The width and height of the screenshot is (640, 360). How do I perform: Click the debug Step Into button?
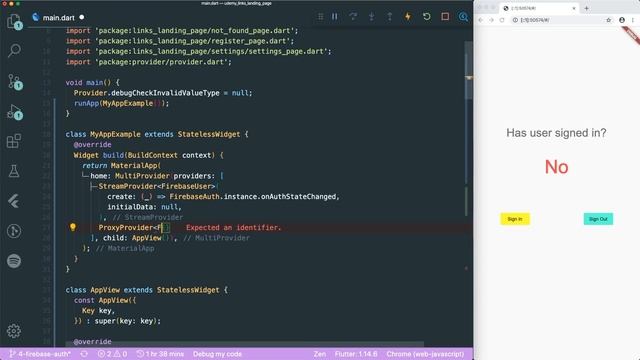pyautogui.click(x=371, y=17)
